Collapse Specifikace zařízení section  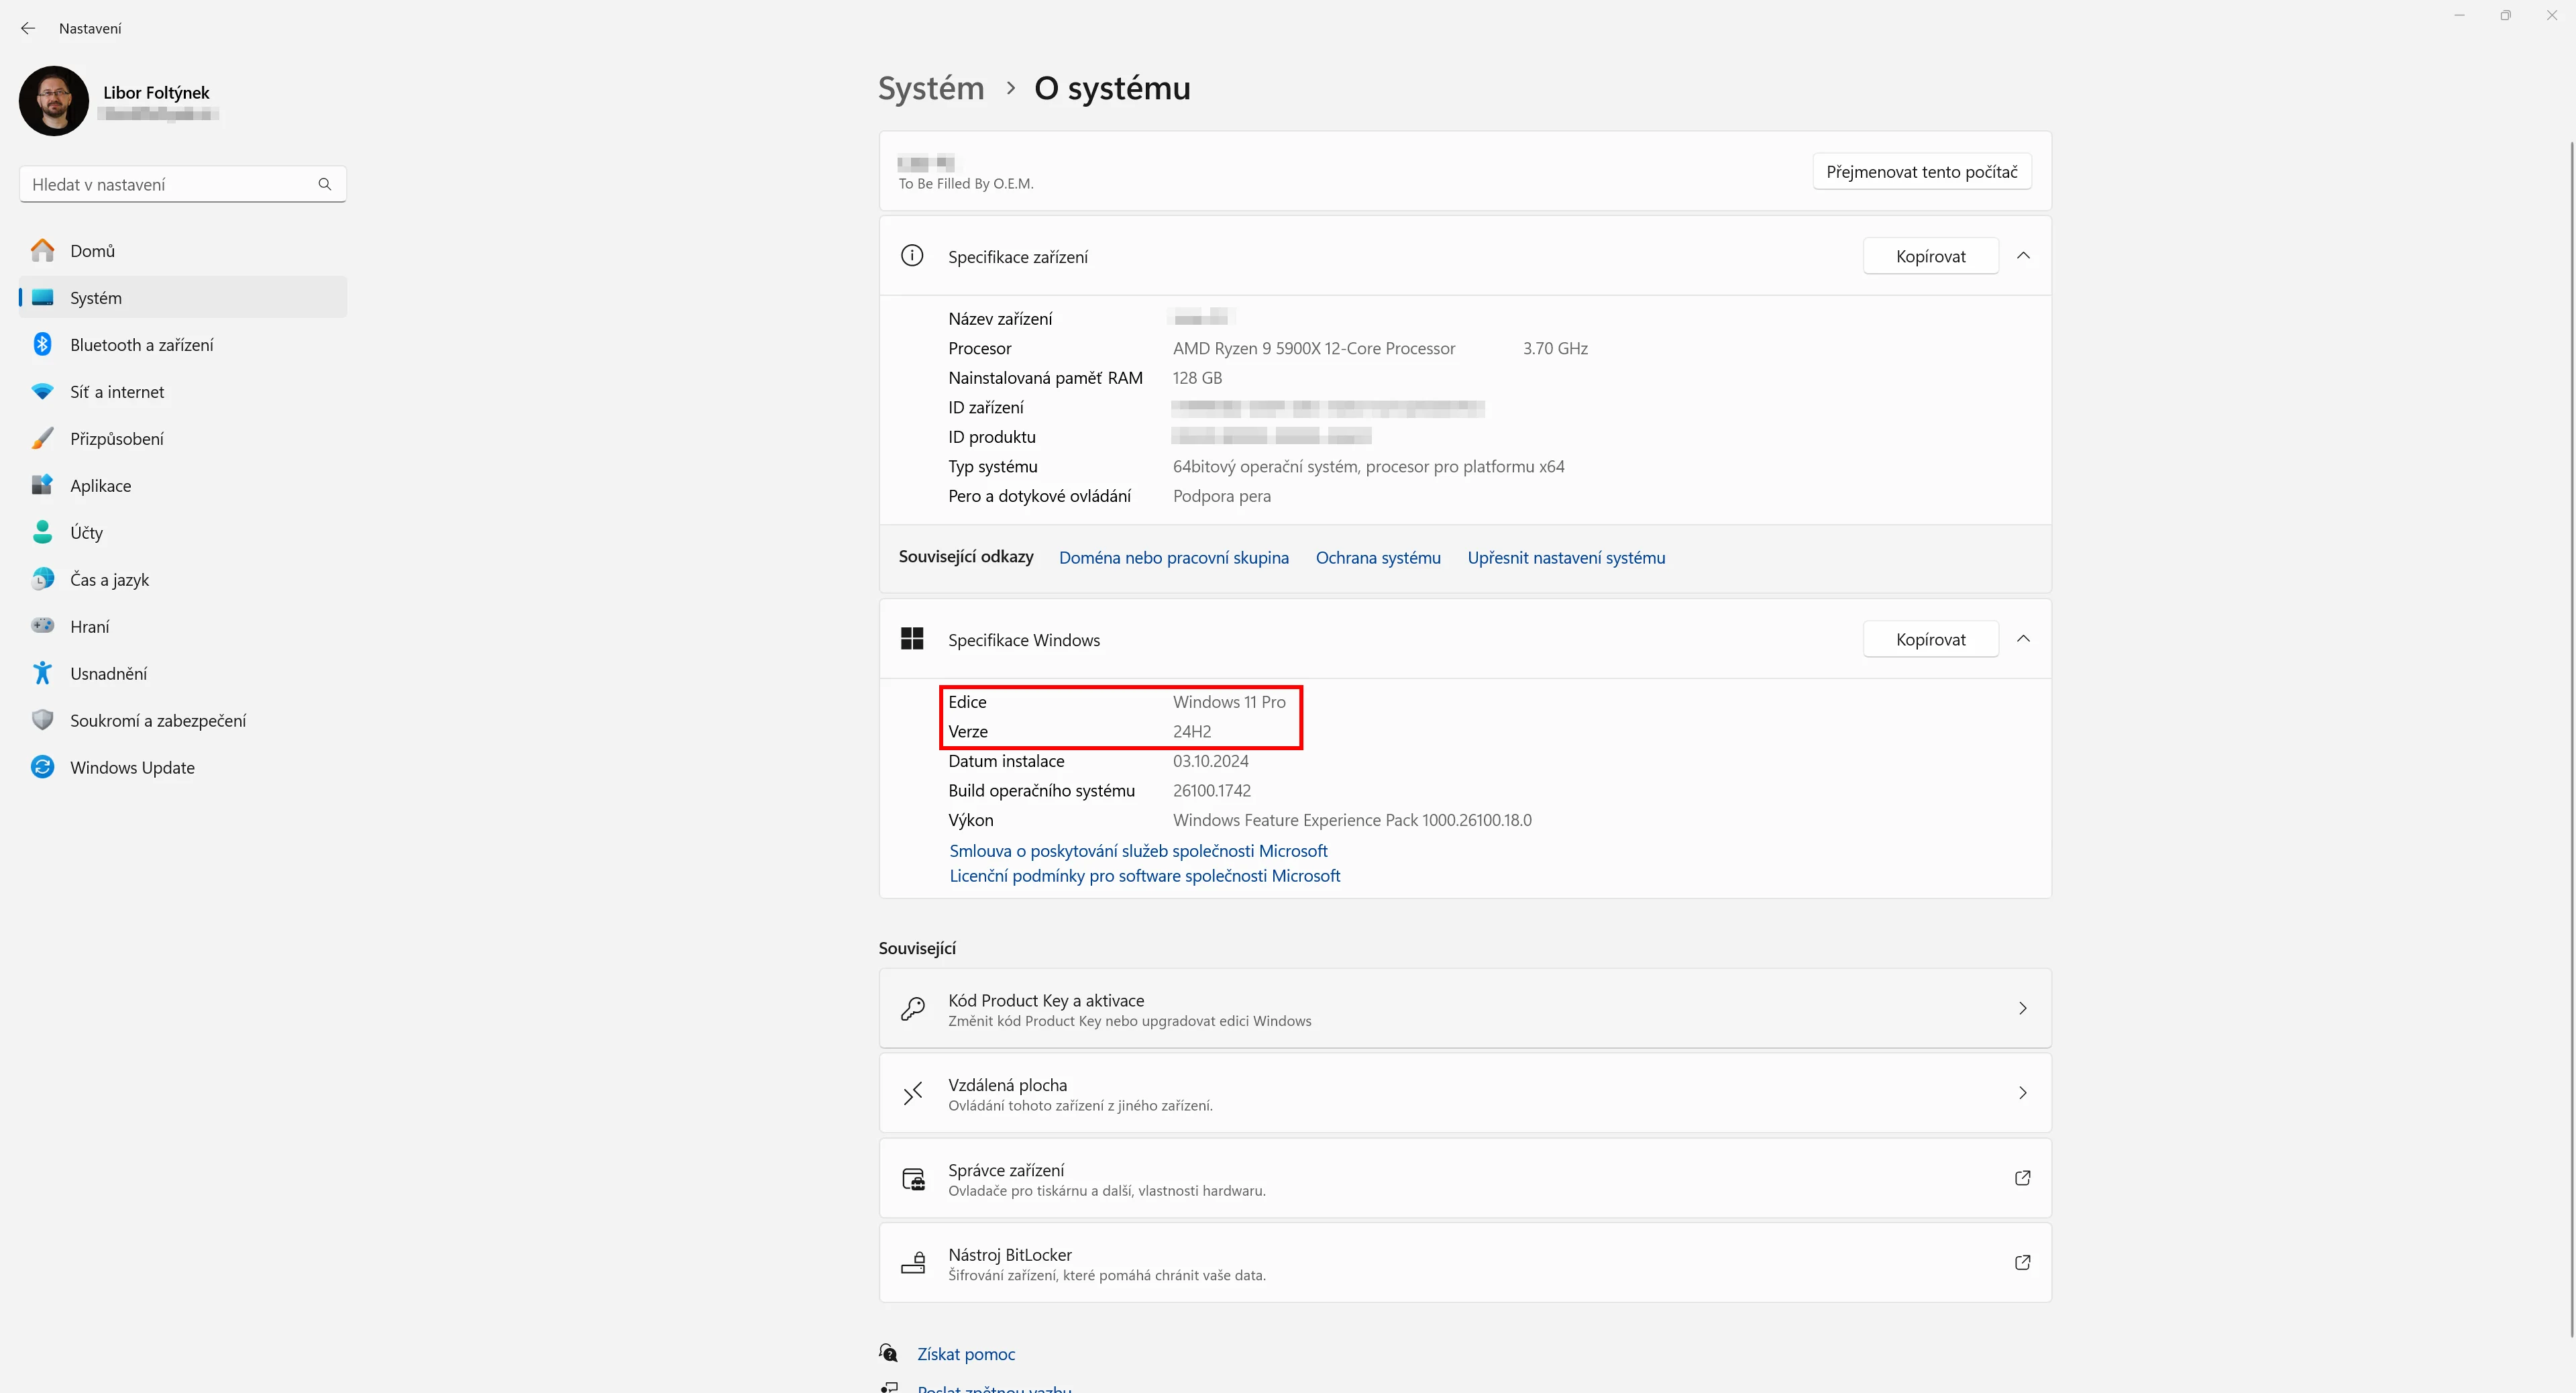pos(2023,256)
